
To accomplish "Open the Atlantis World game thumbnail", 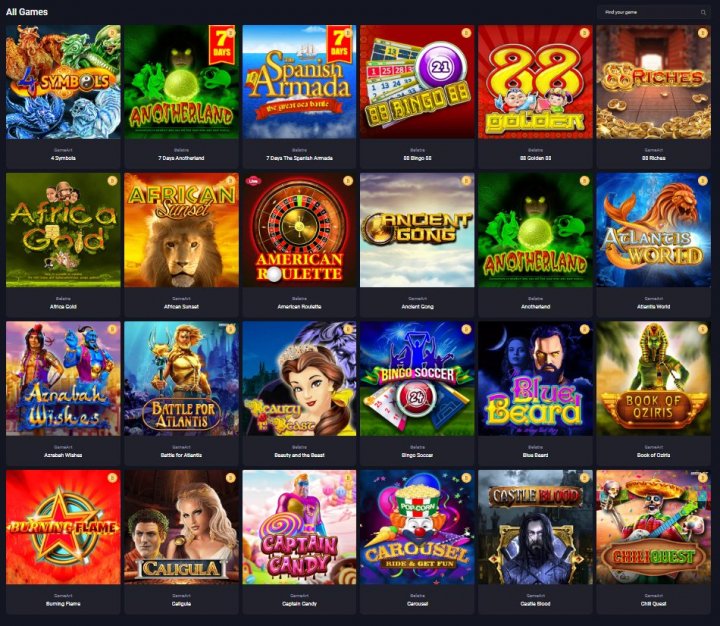I will click(x=653, y=230).
